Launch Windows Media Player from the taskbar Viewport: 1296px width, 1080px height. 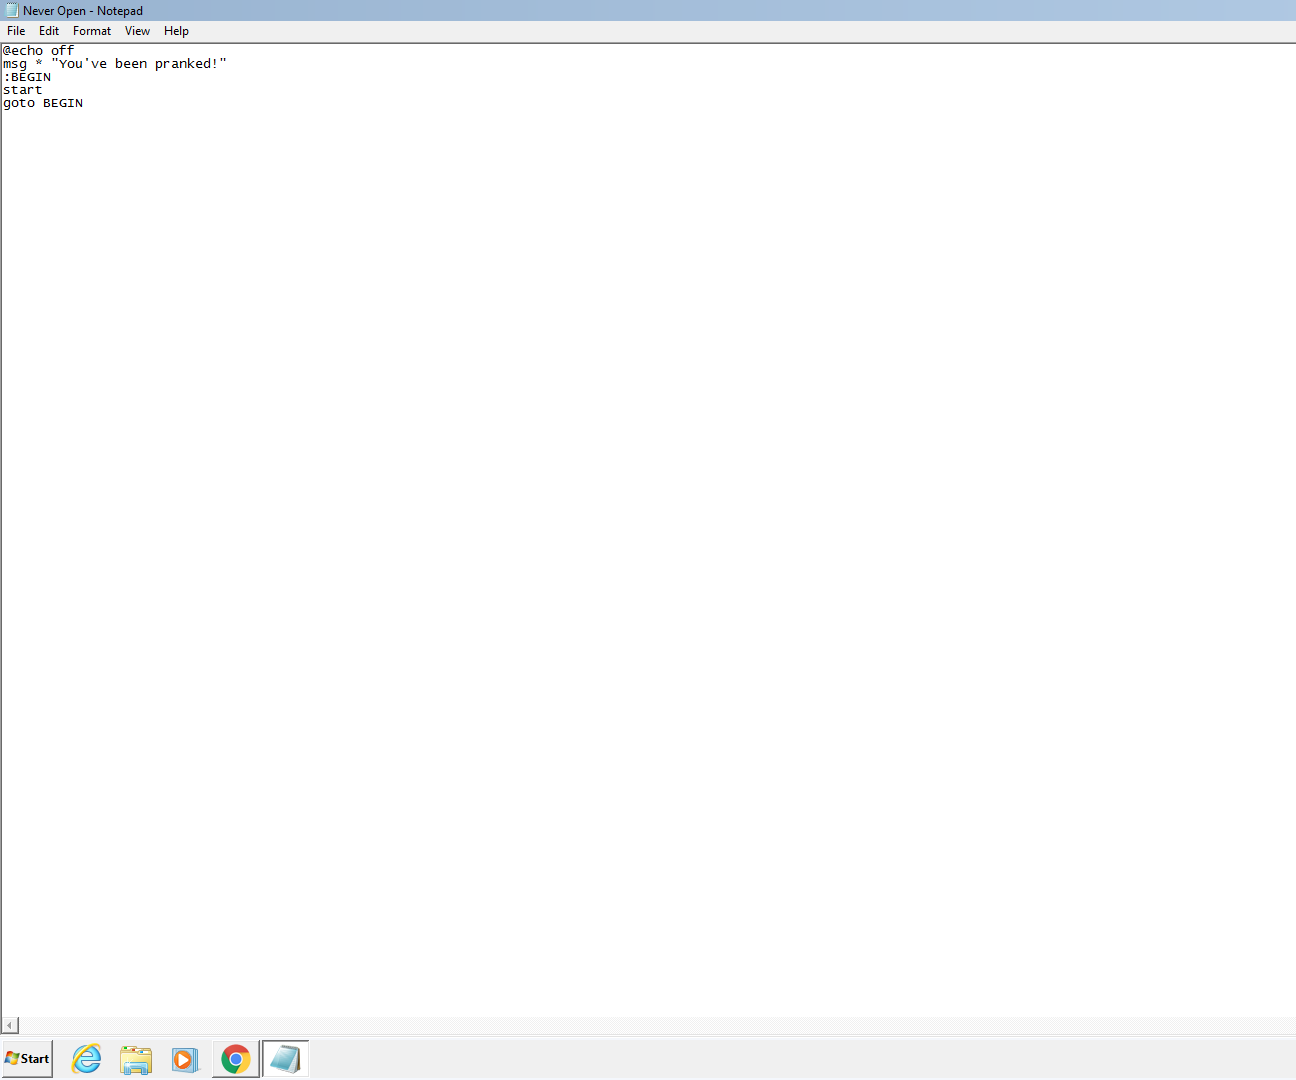click(185, 1058)
